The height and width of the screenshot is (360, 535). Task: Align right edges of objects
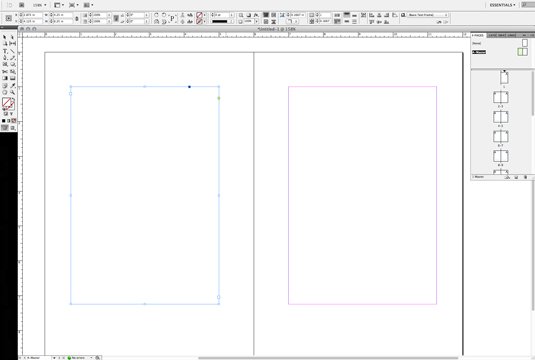pyautogui.click(x=387, y=15)
